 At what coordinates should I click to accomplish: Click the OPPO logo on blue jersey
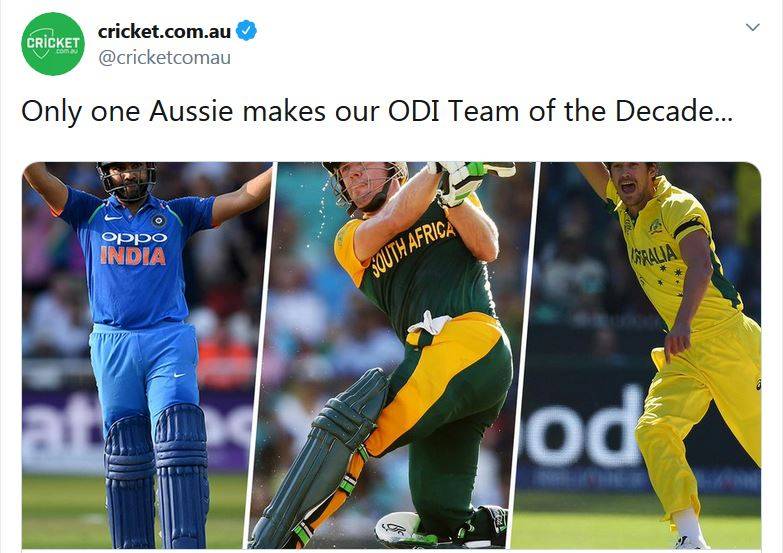[133, 238]
